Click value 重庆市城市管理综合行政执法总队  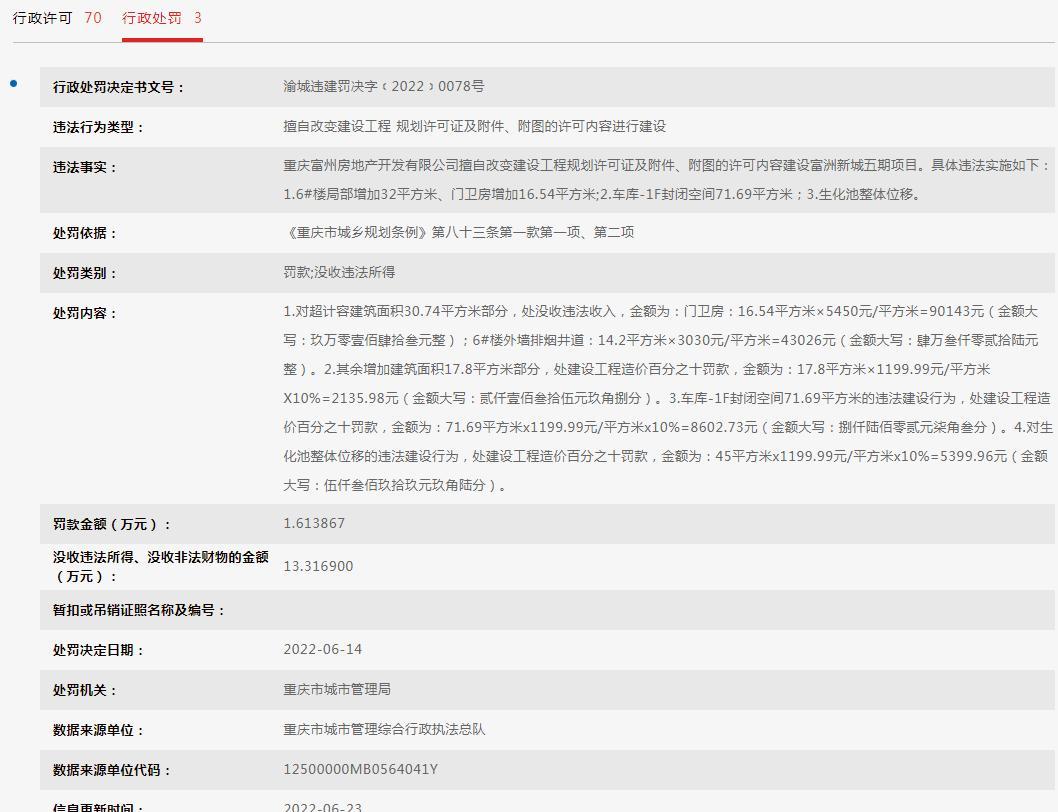point(384,729)
